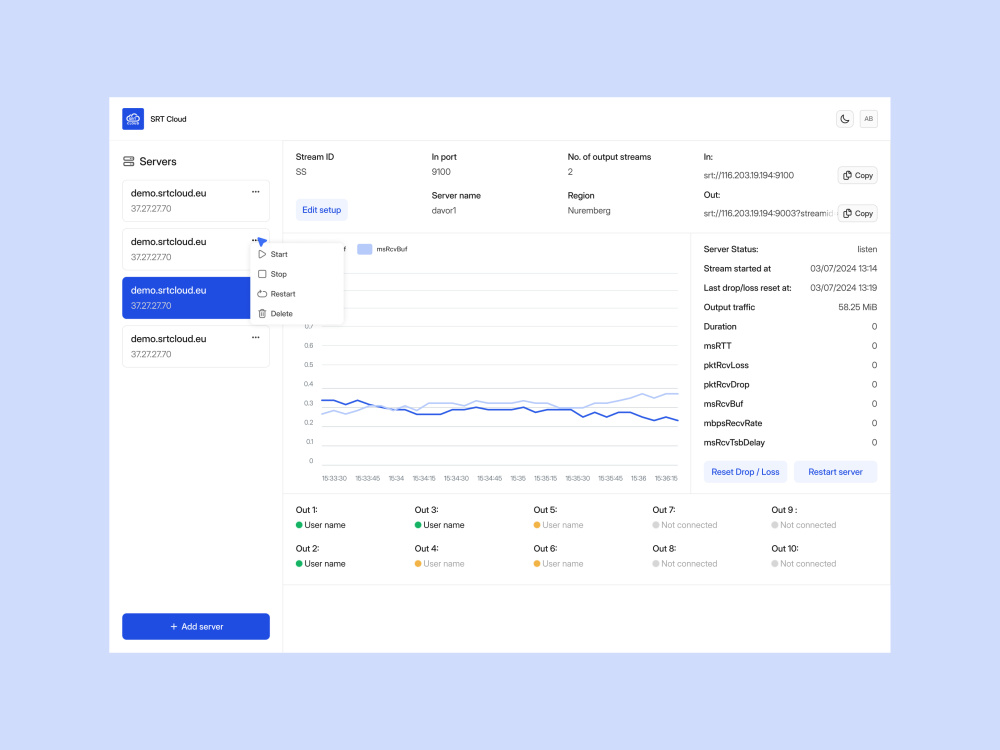Click the msRcvTsbDelay row label

734,443
